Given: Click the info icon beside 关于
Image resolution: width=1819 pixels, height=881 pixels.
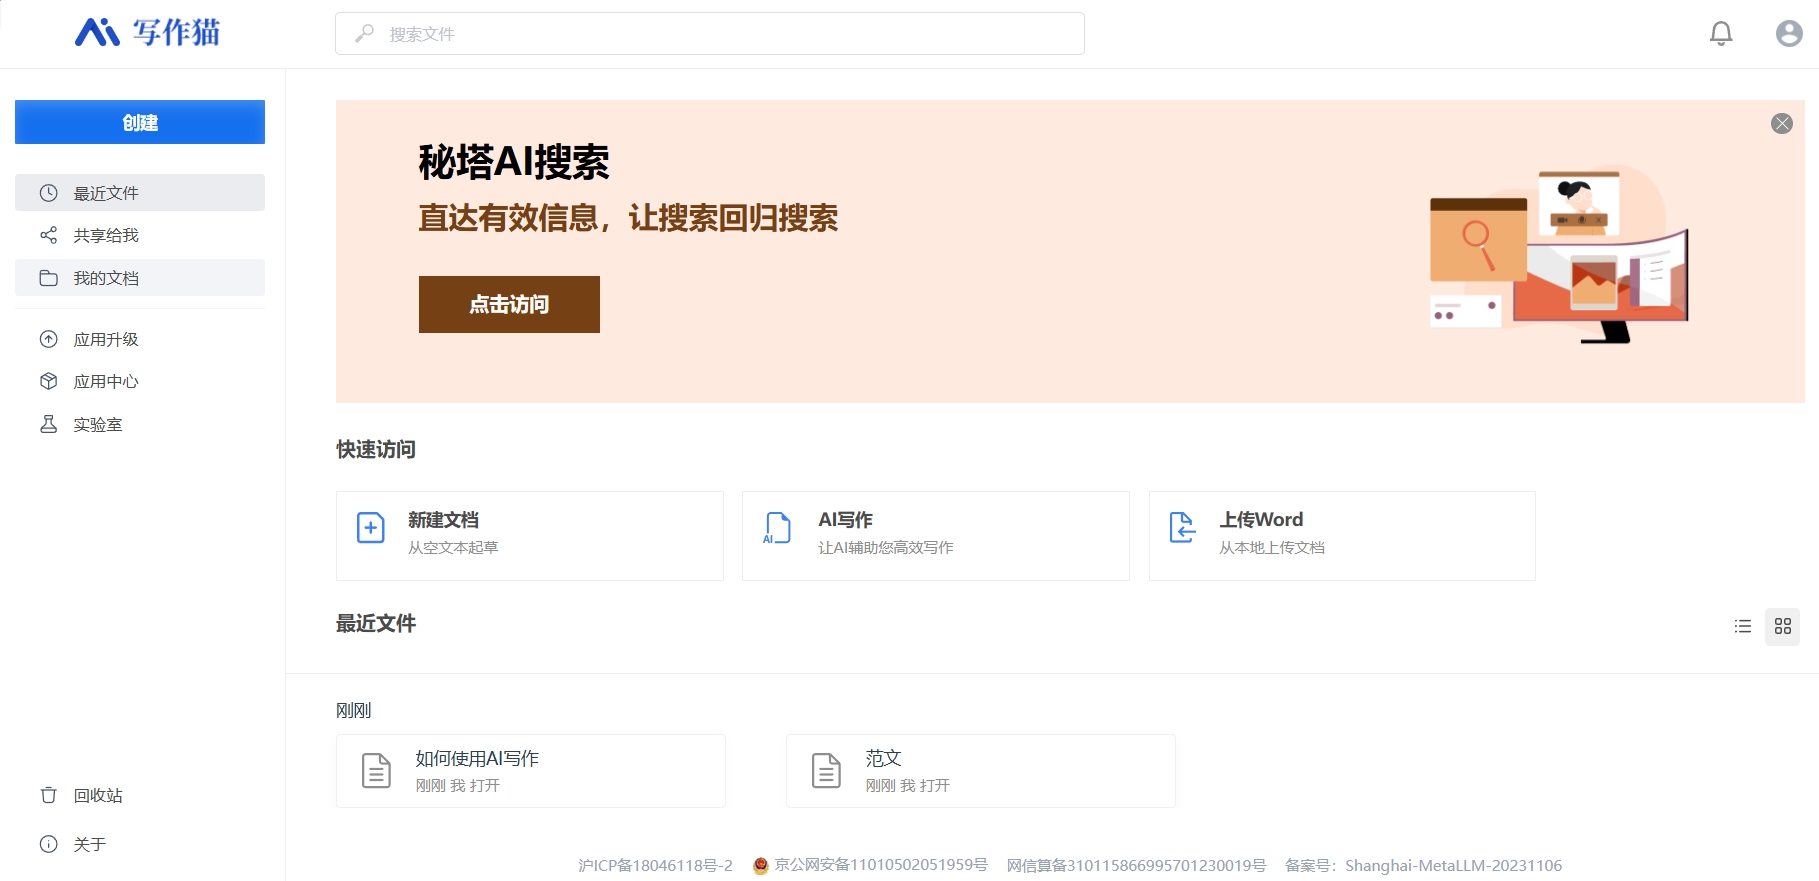Looking at the screenshot, I should point(48,844).
